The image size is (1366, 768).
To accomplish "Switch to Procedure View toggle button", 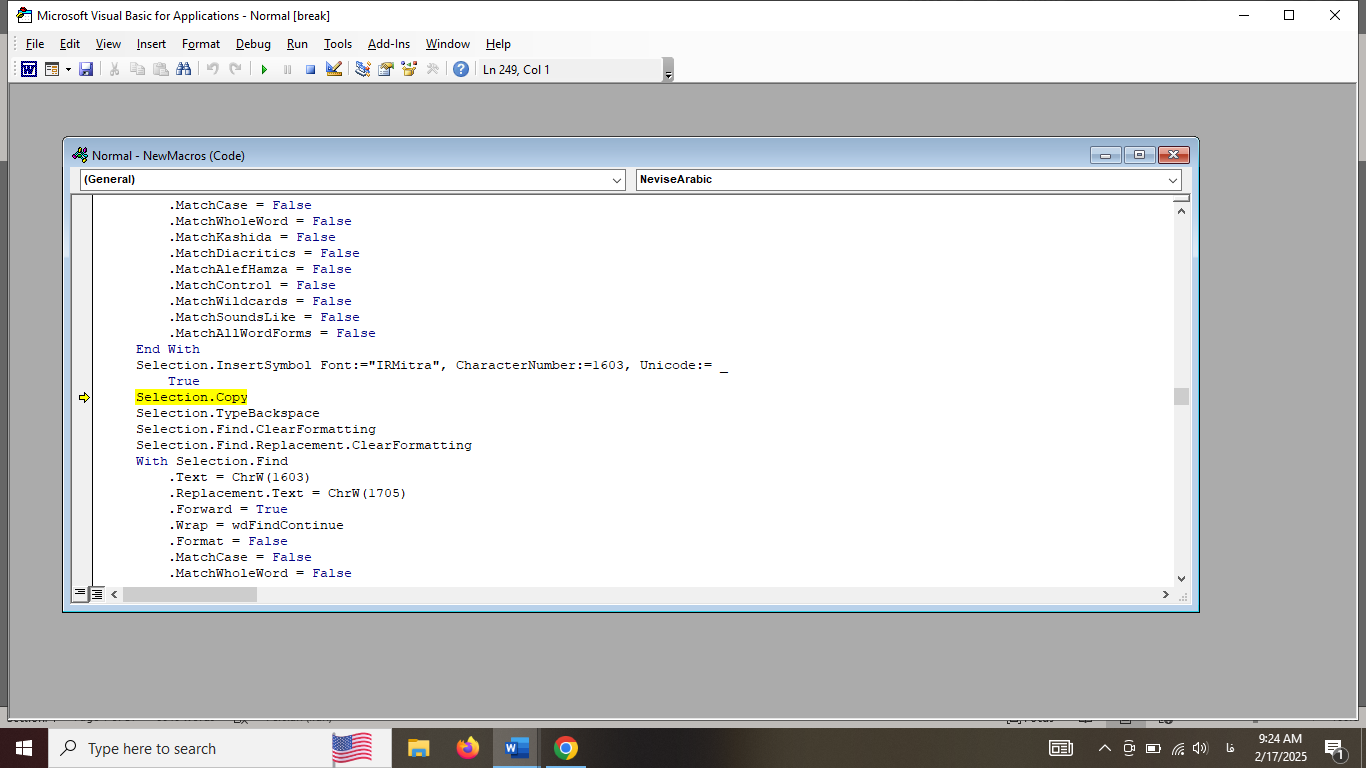I will pos(80,594).
